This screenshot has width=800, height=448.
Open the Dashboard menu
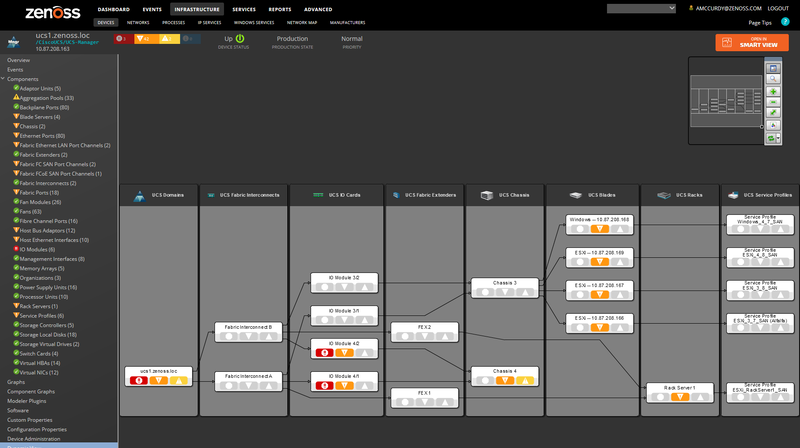pos(113,9)
